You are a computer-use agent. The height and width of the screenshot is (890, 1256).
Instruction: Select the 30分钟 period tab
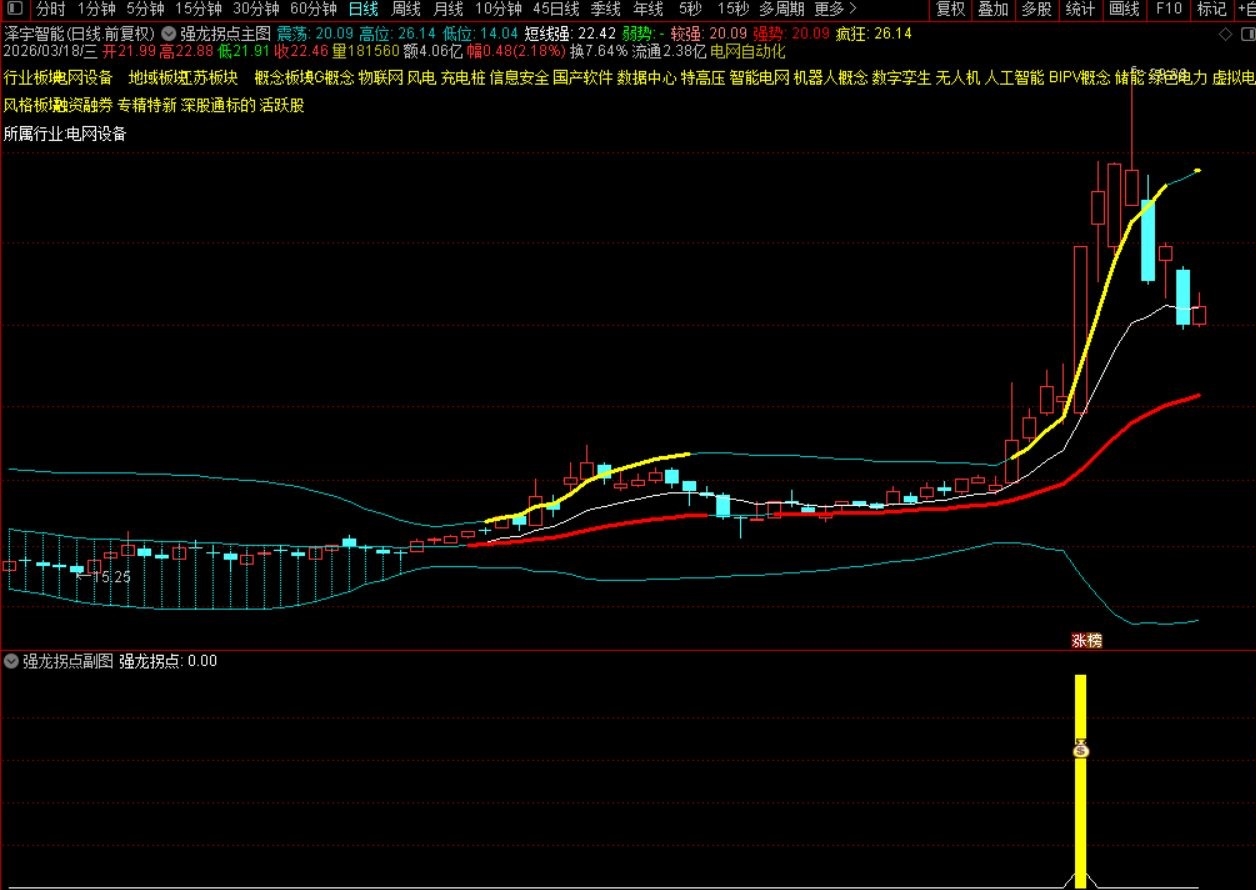pos(256,9)
